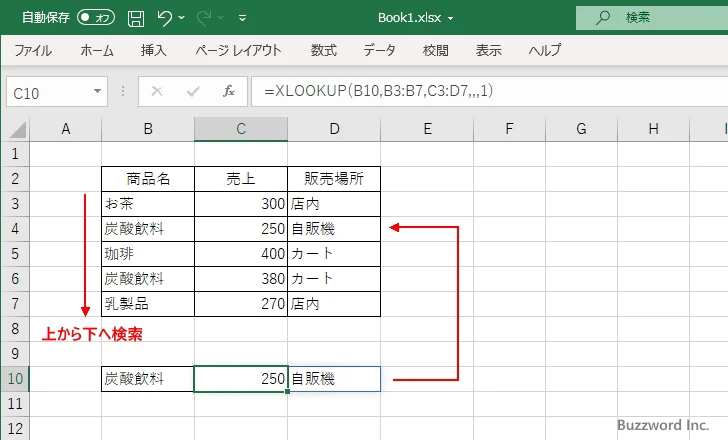Image resolution: width=728 pixels, height=440 pixels.
Task: Click header cell 商品名
Action: [148, 179]
